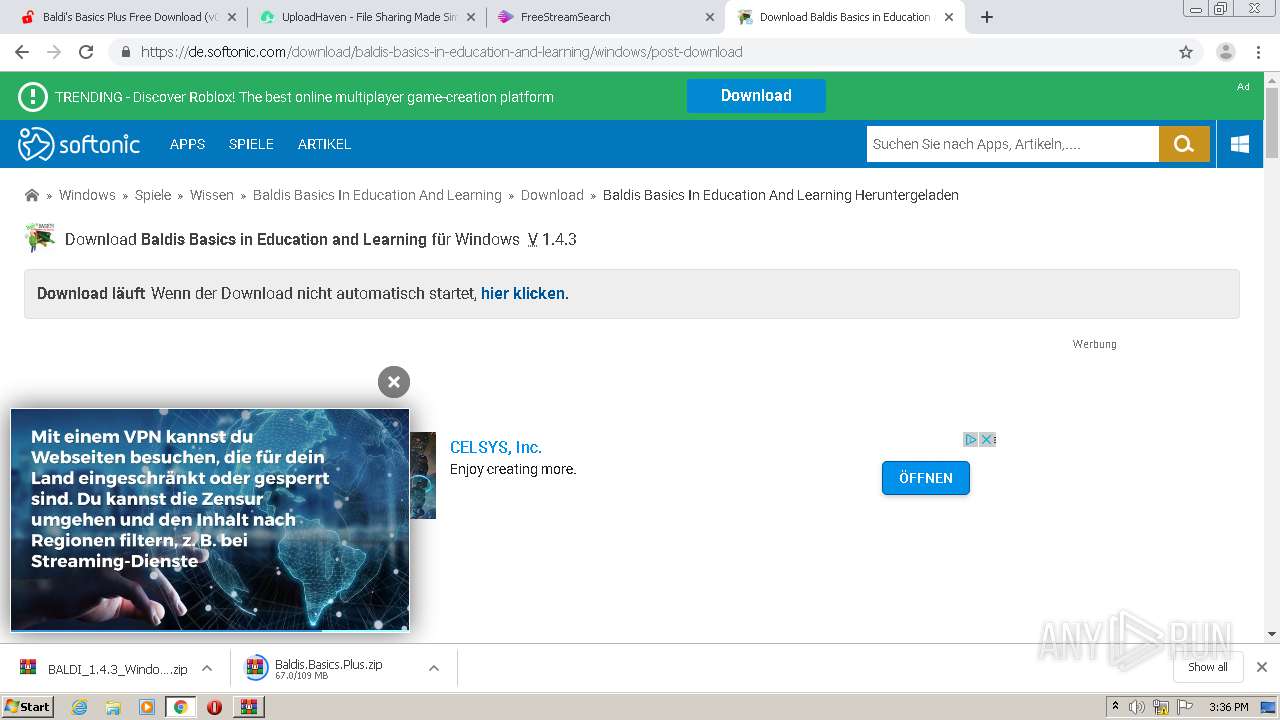This screenshot has height=720, width=1280.
Task: Reload the Softonic page
Action: [86, 52]
